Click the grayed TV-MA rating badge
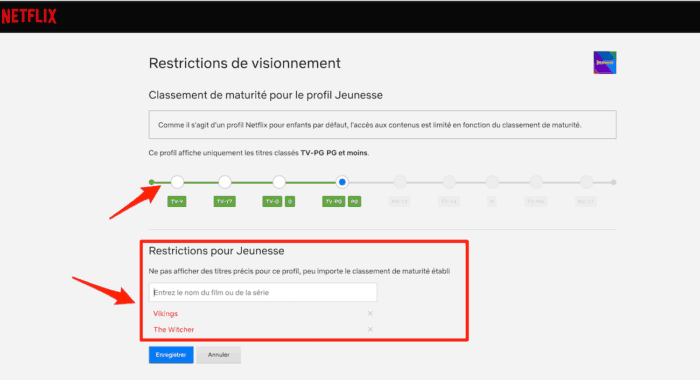Image resolution: width=700 pixels, height=380 pixels. click(x=535, y=202)
